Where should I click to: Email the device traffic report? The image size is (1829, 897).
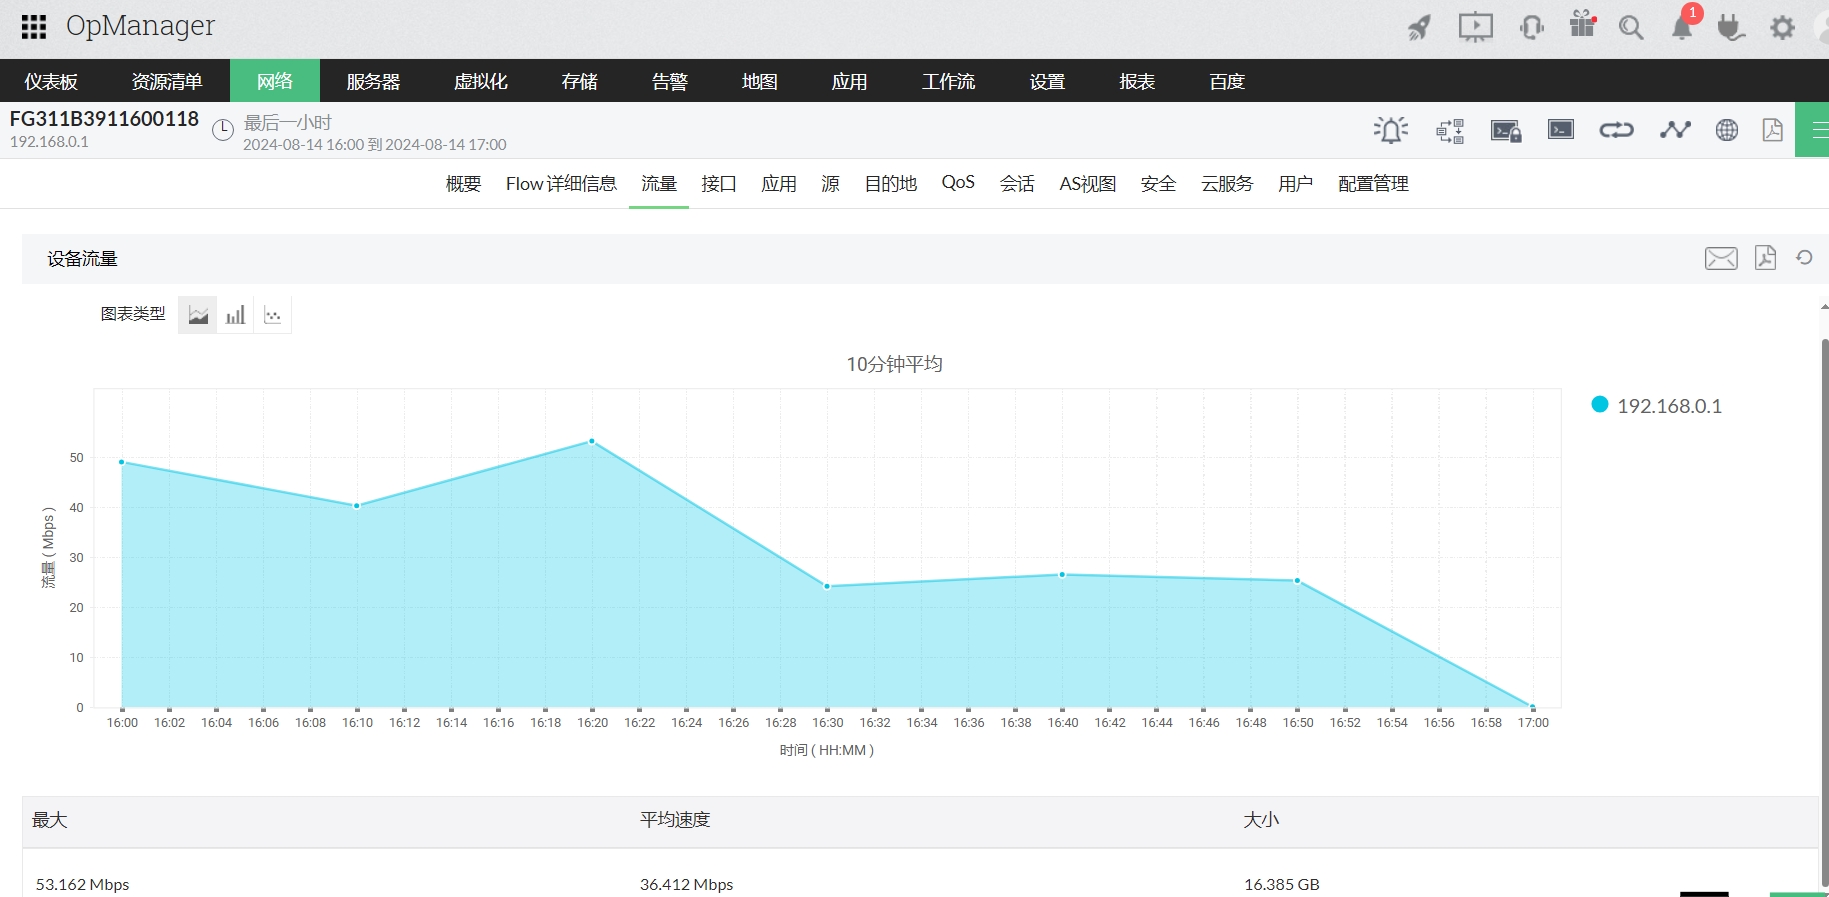click(x=1720, y=258)
